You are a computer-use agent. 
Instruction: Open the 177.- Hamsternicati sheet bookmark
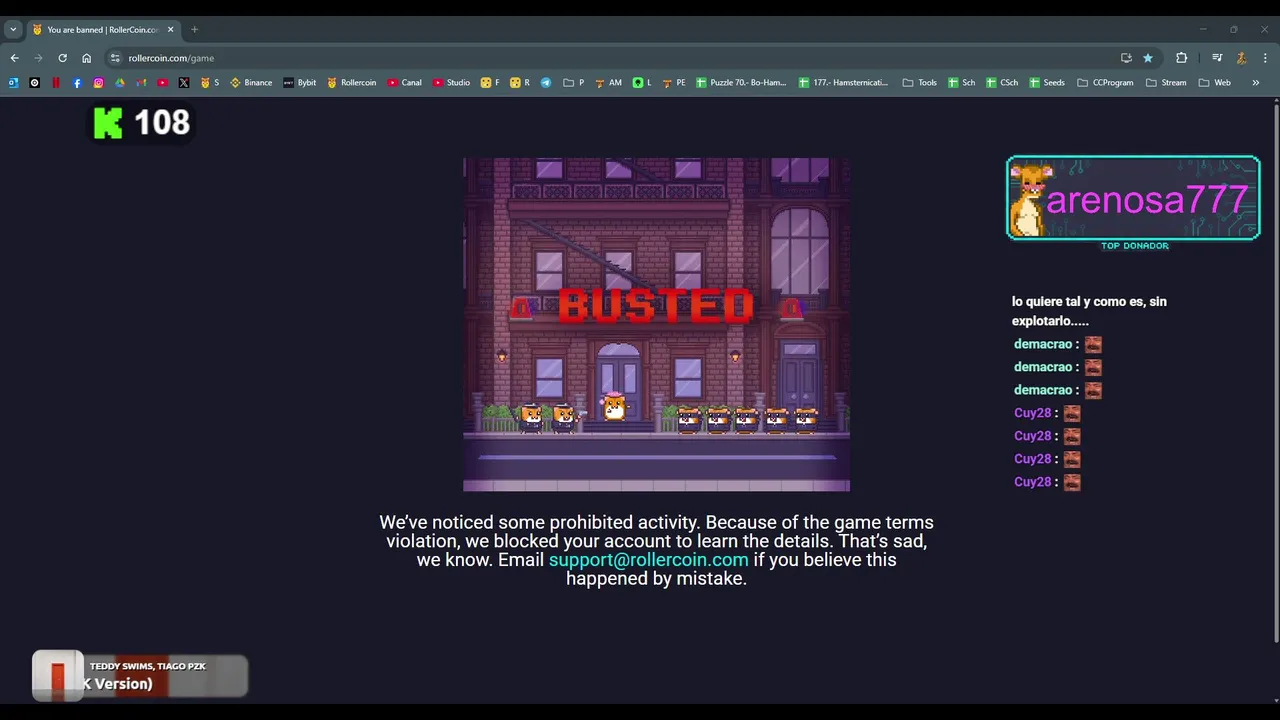(x=844, y=83)
